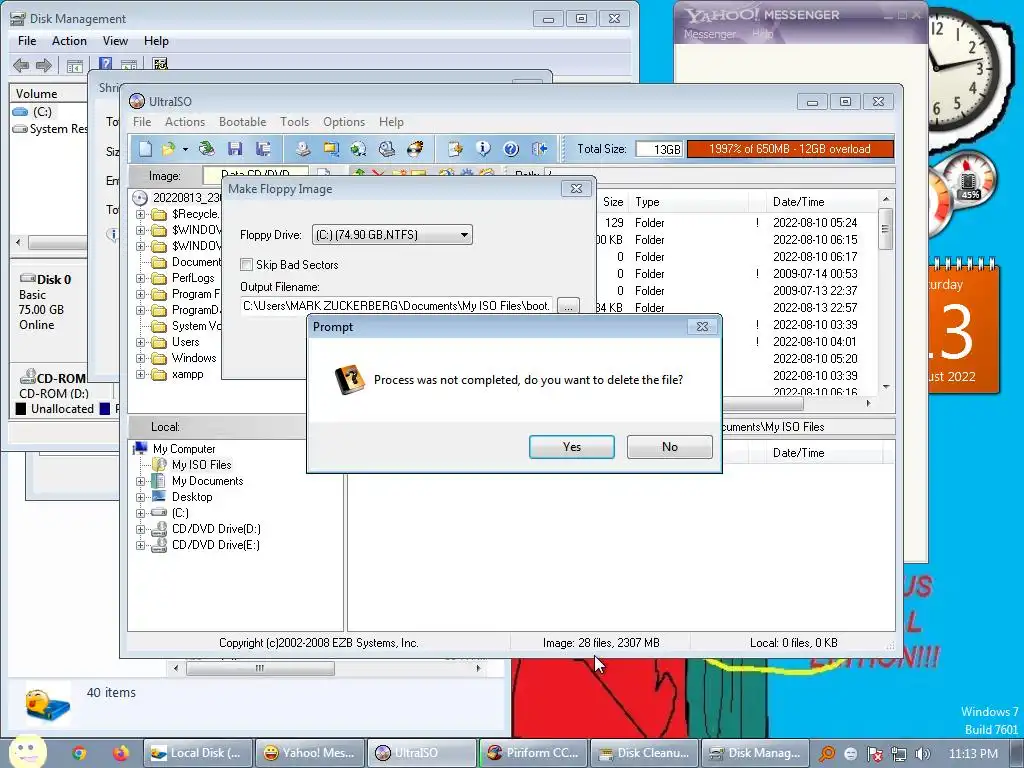The height and width of the screenshot is (768, 1024).
Task: Click the Burn CD/DVD Image flame icon
Action: pyautogui.click(x=415, y=149)
